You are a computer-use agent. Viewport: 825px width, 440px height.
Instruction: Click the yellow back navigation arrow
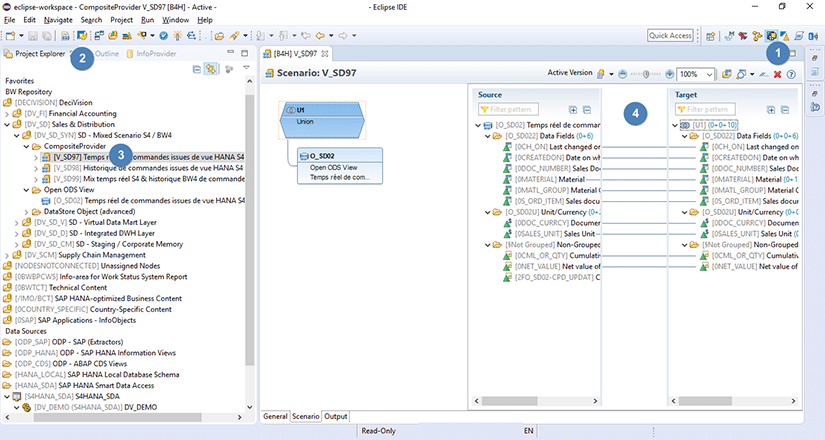pos(319,36)
